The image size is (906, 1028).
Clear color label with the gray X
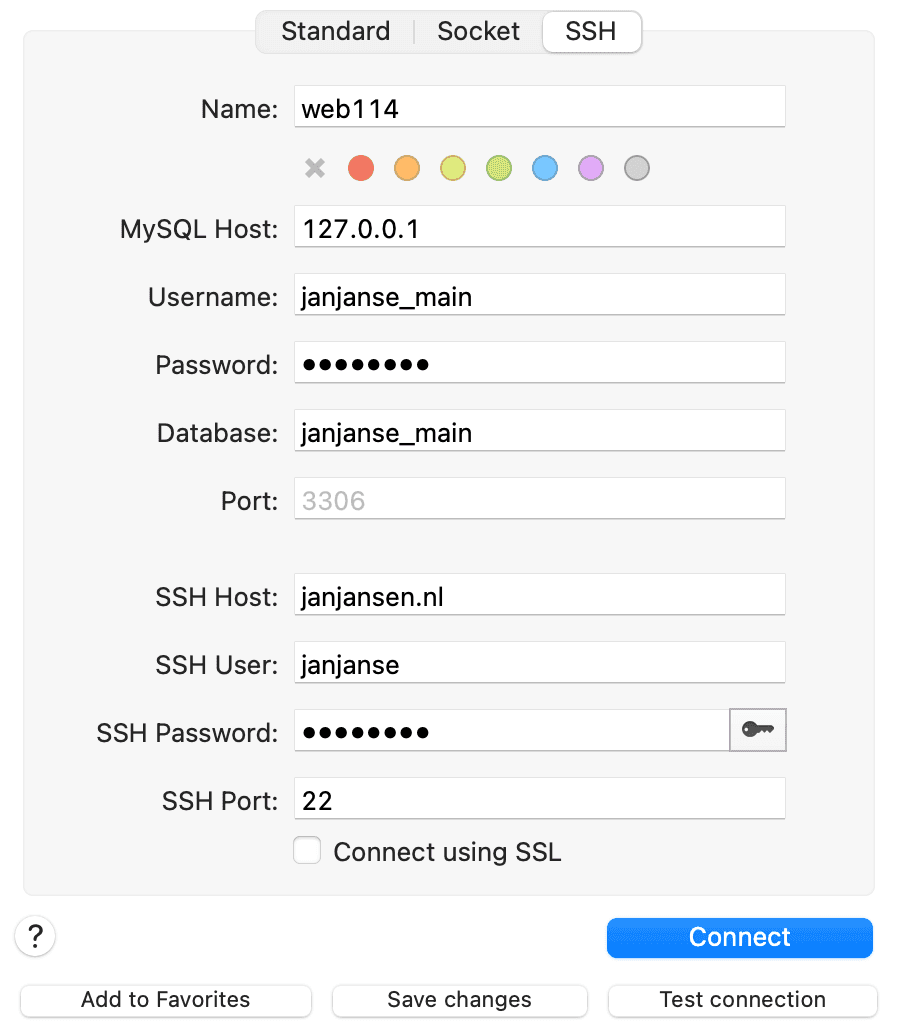point(315,168)
